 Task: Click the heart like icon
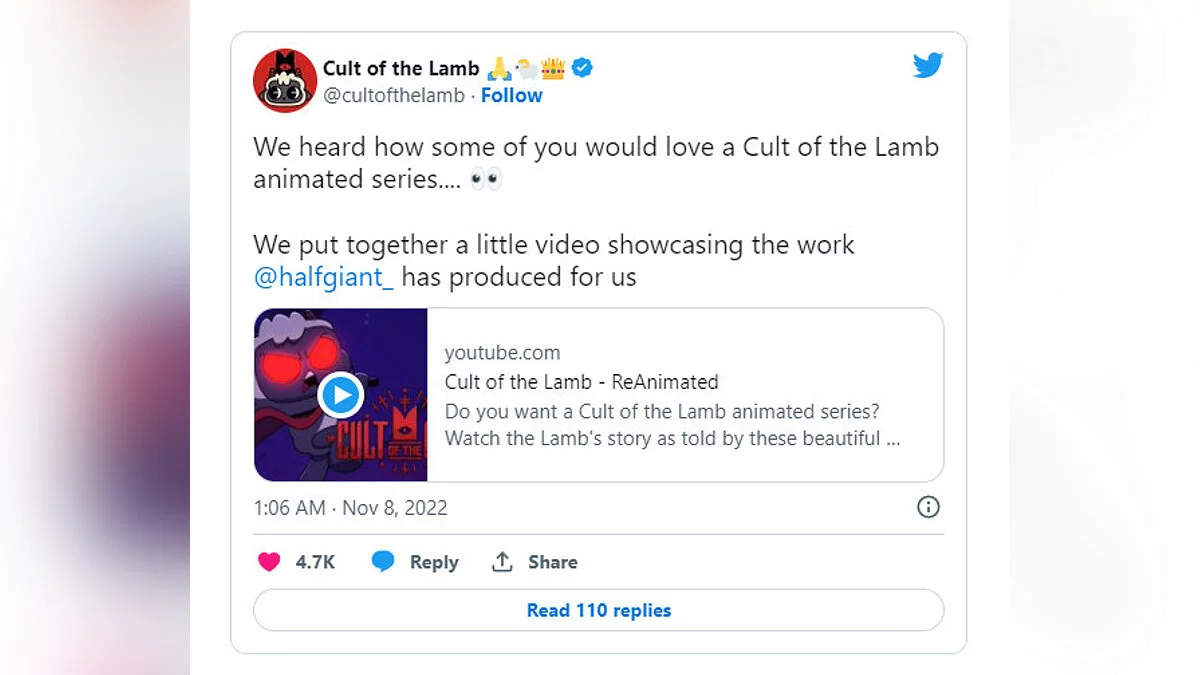pyautogui.click(x=269, y=562)
